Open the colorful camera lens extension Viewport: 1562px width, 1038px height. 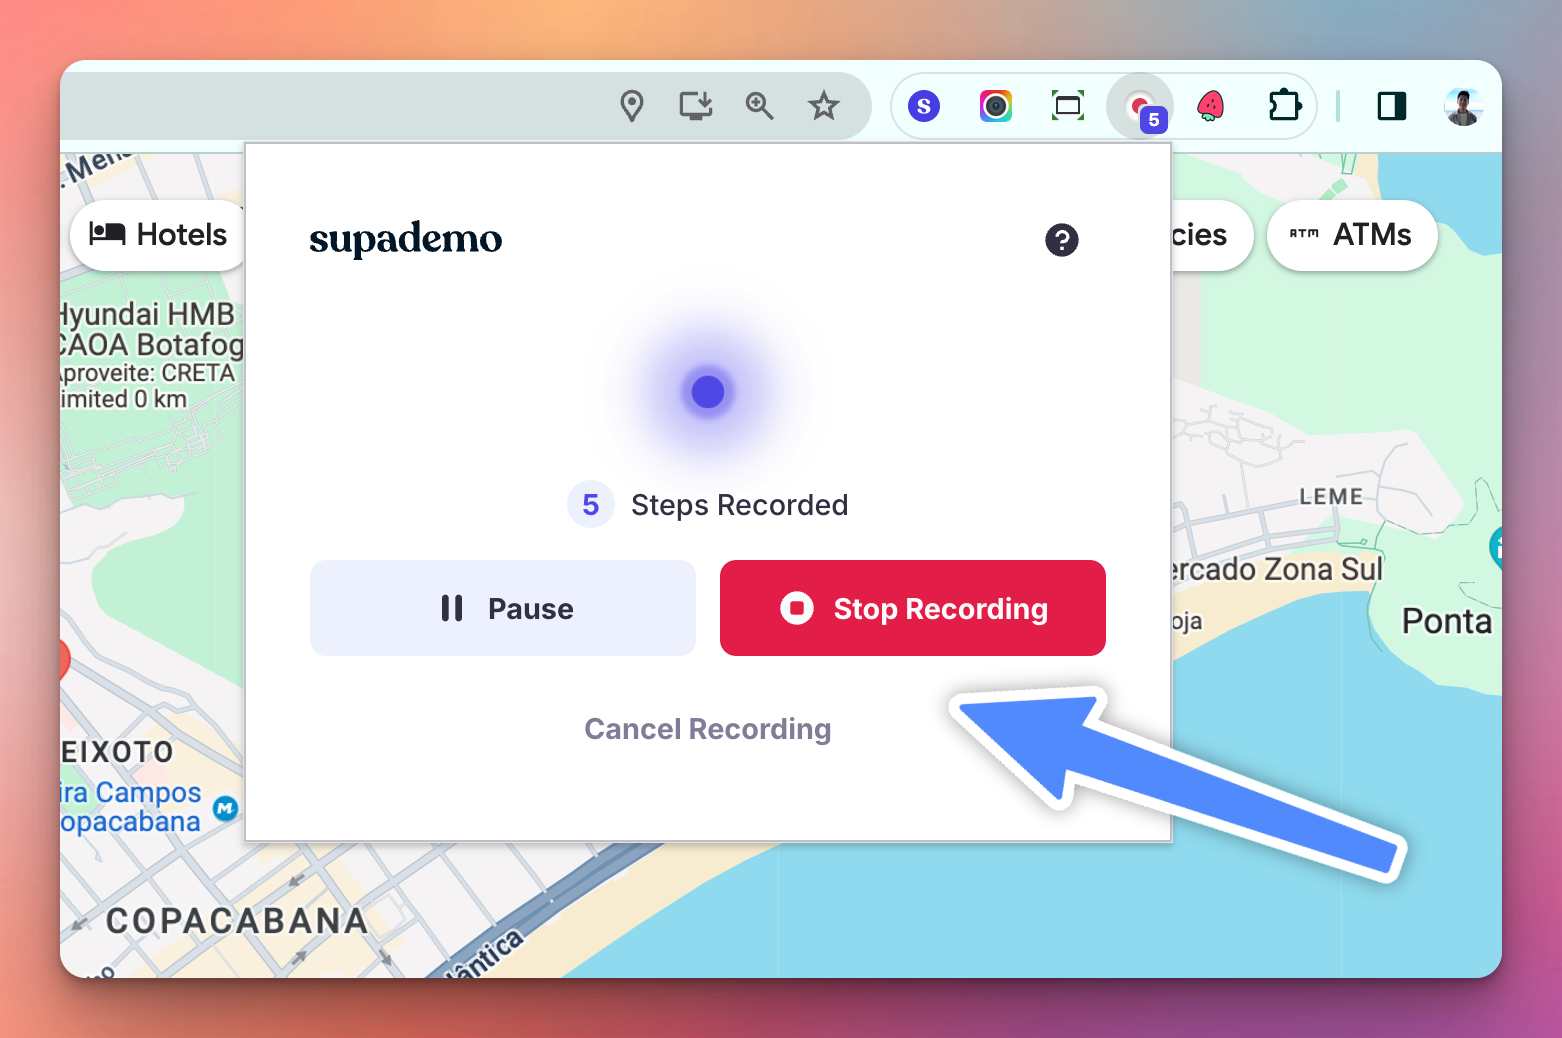pyautogui.click(x=996, y=106)
